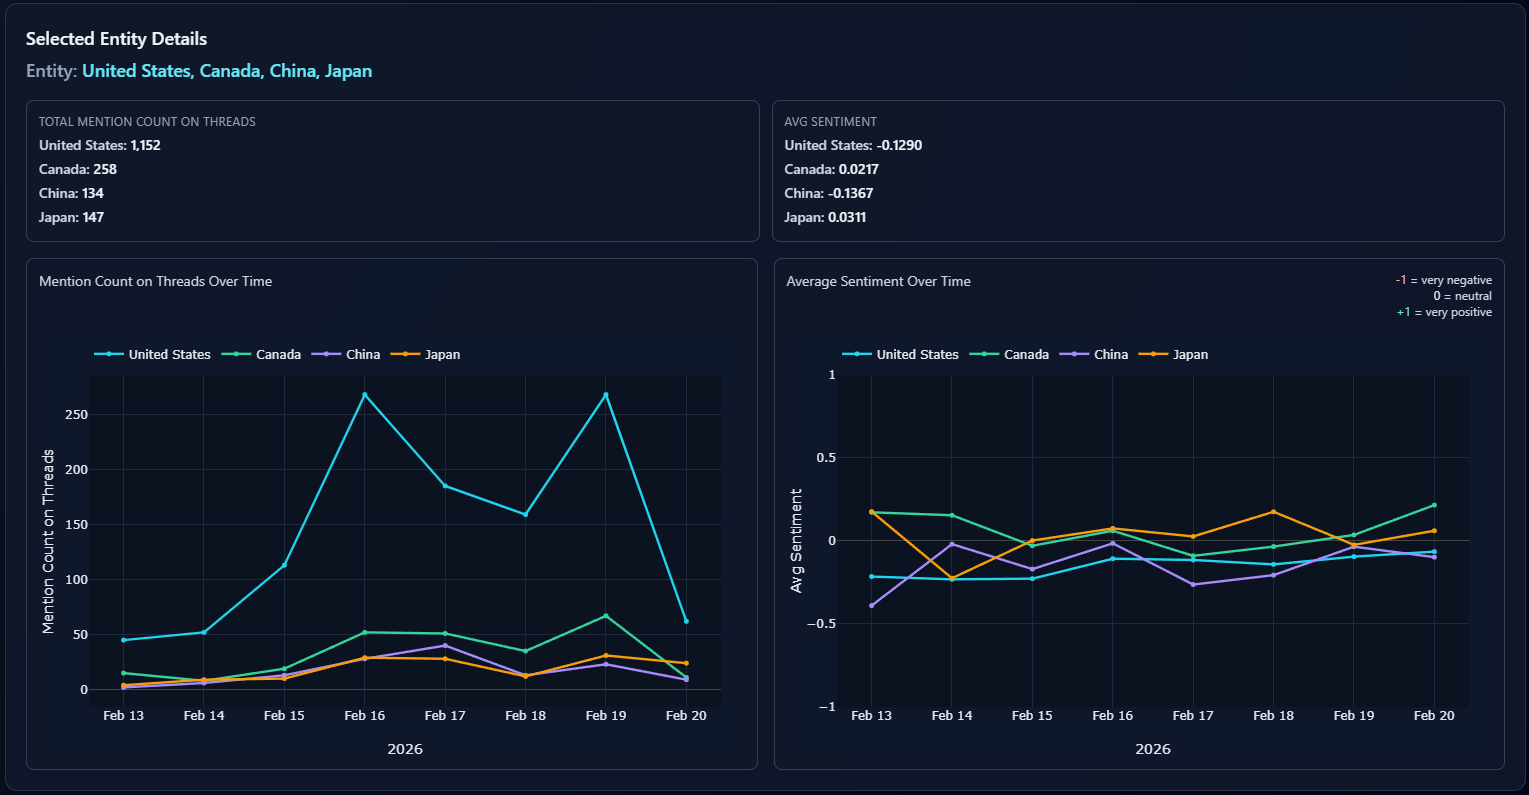Click the '0.5' sentiment axis tick label
This screenshot has width=1529, height=795.
(x=825, y=457)
